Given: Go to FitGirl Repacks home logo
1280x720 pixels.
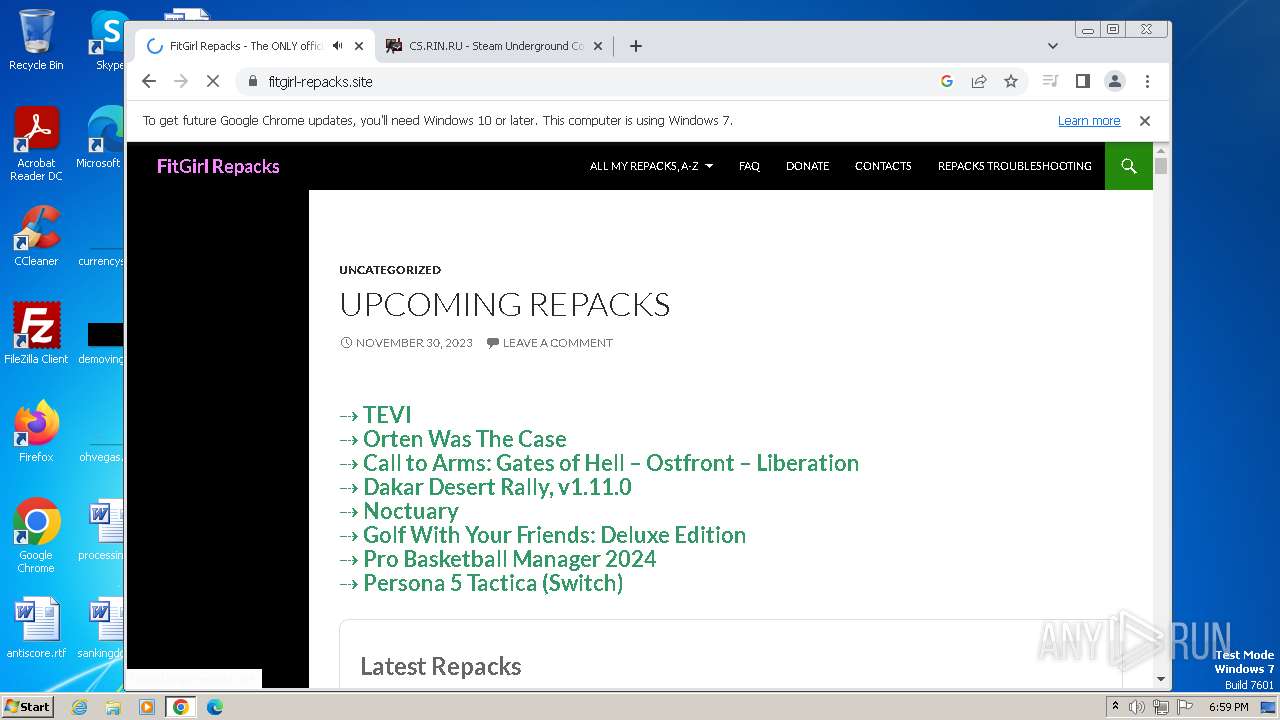Looking at the screenshot, I should coord(218,166).
